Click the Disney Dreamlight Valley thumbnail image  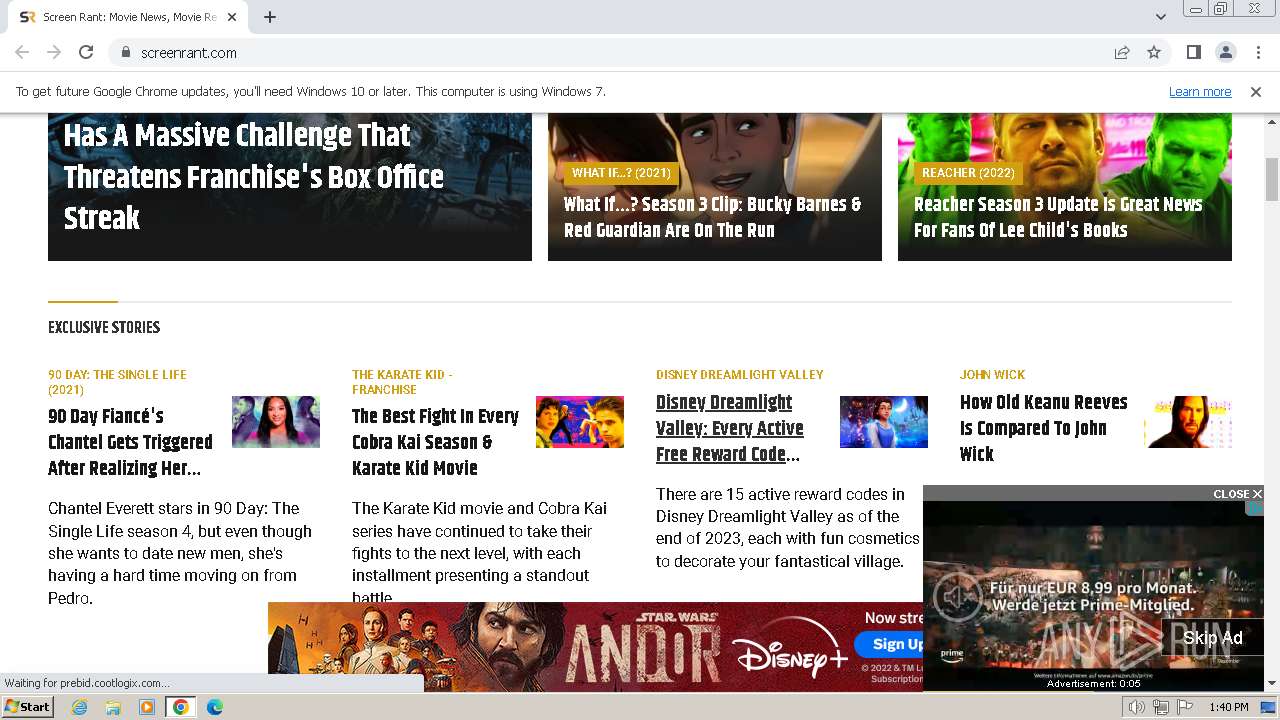884,422
